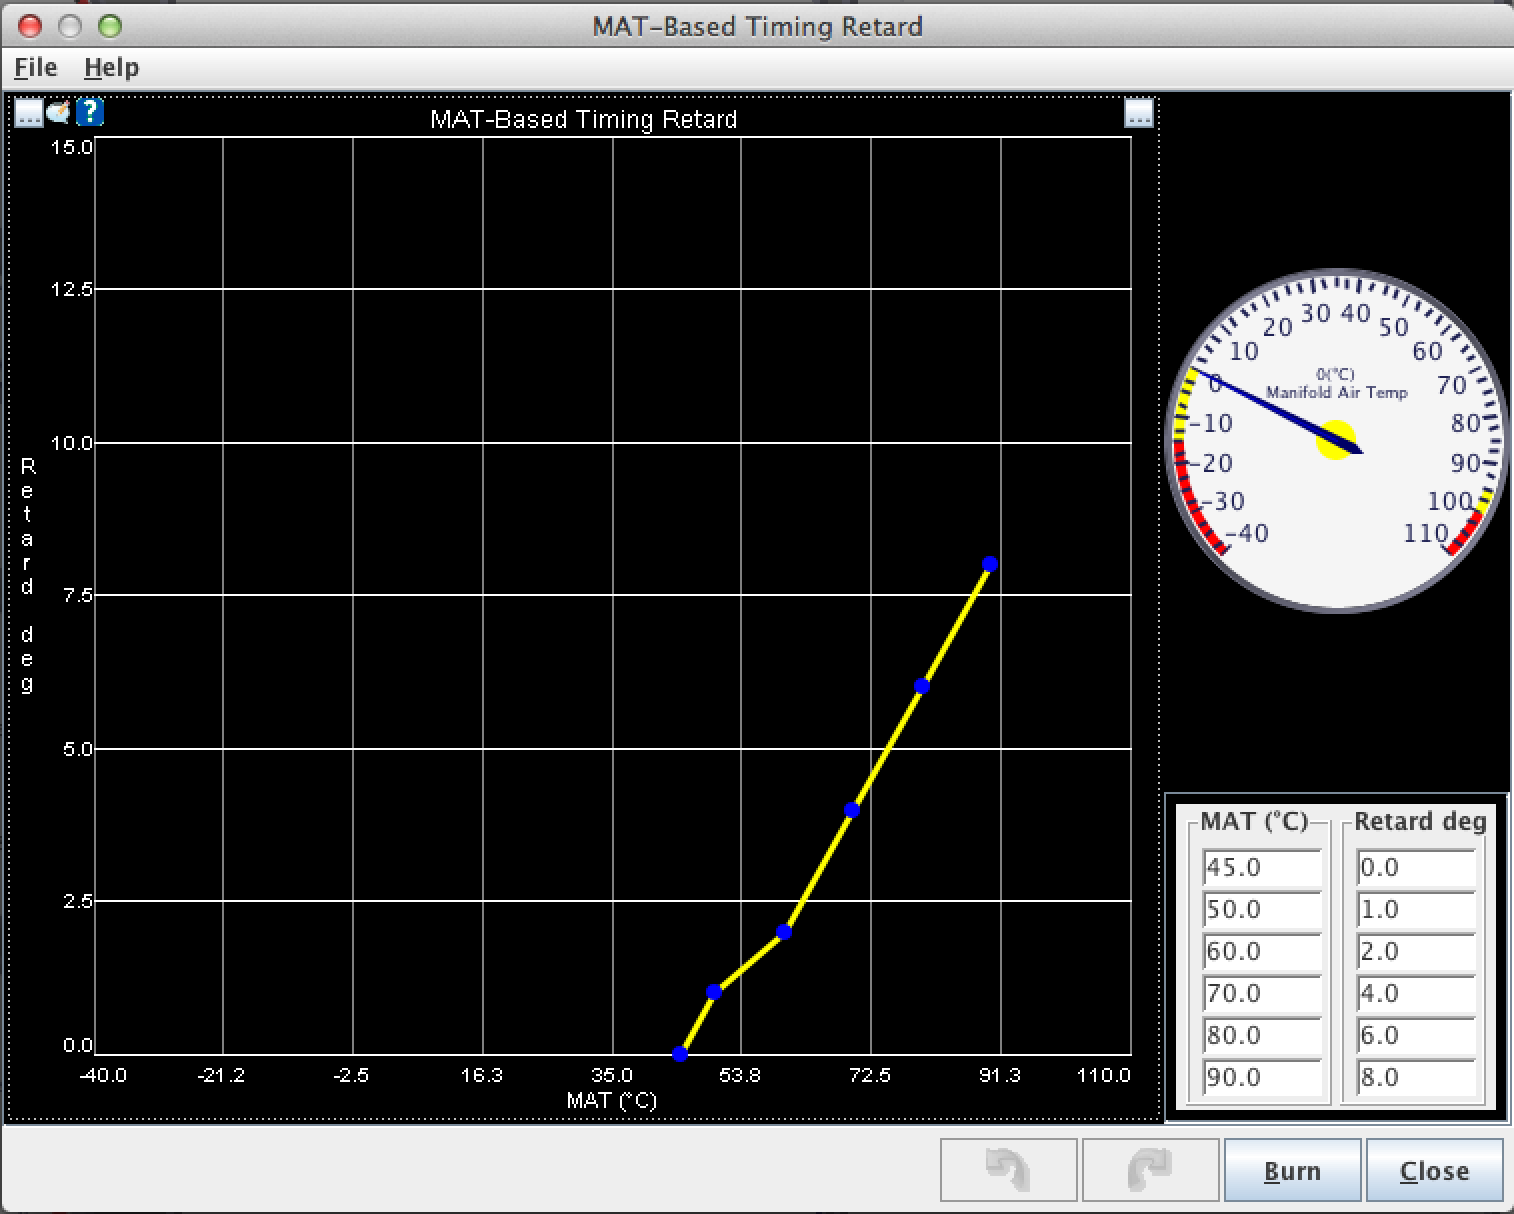This screenshot has height=1214, width=1514.
Task: Open the ellipsis options button at graph top-left
Action: coord(29,113)
